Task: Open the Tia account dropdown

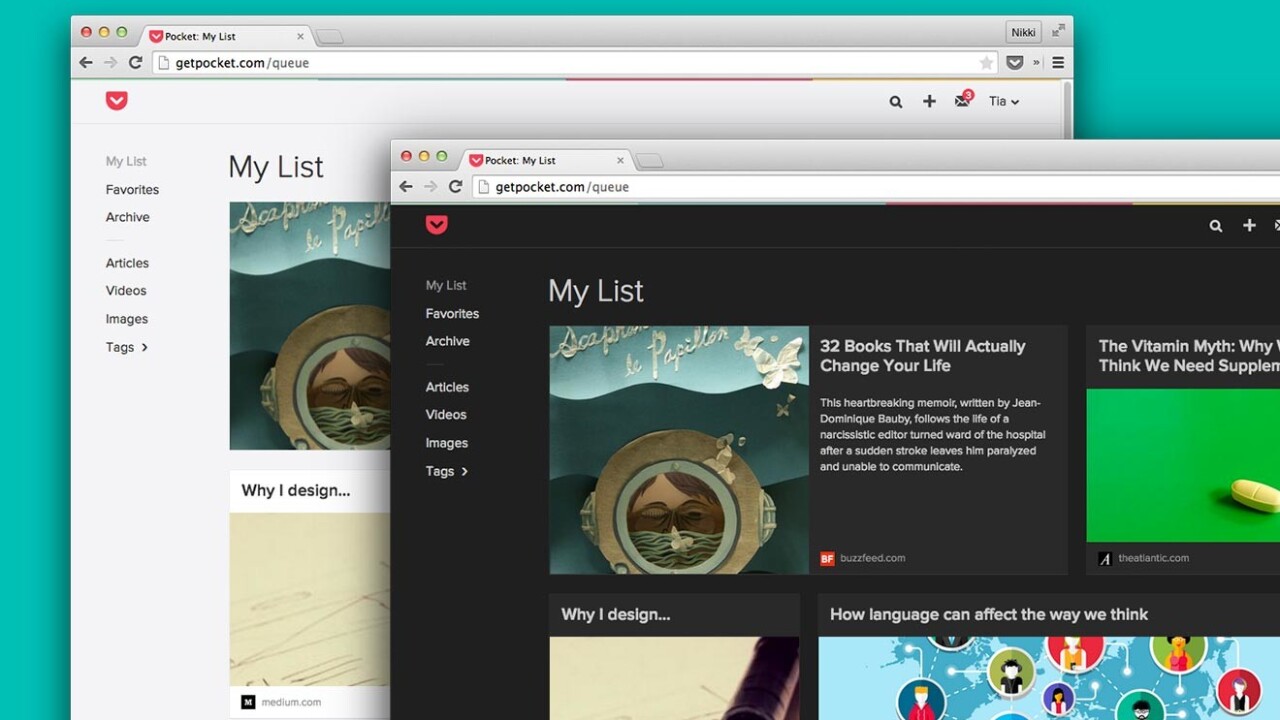Action: click(x=1003, y=101)
